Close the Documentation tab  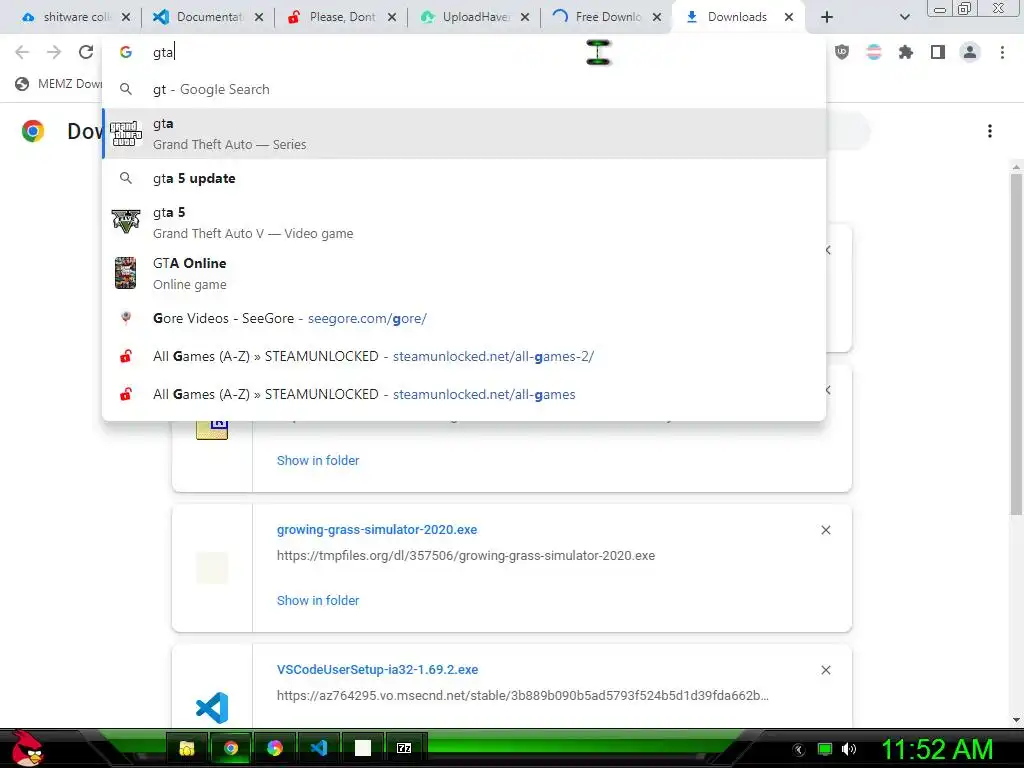259,17
